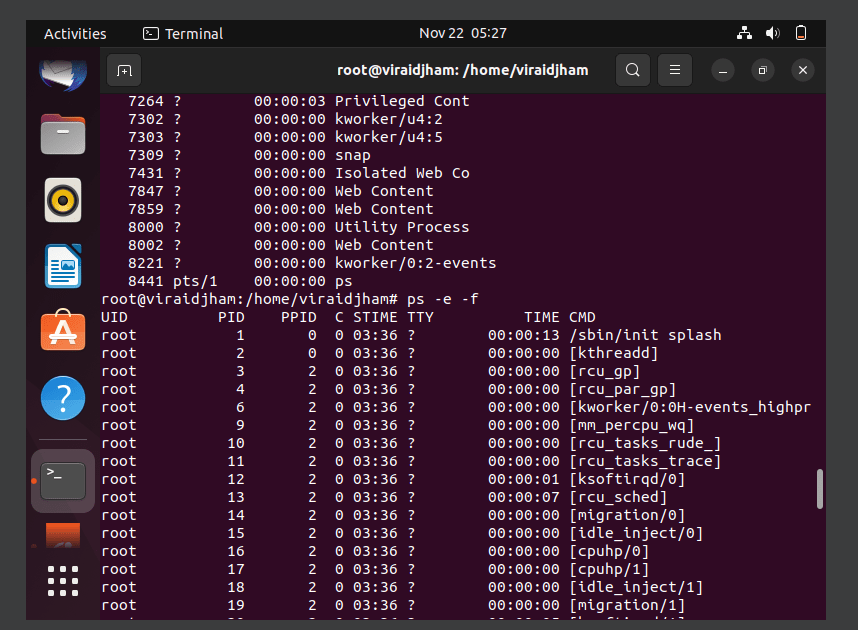Screen dimensions: 858x630
Task: Click the terminal vertical scrollbar handle
Action: tap(819, 489)
